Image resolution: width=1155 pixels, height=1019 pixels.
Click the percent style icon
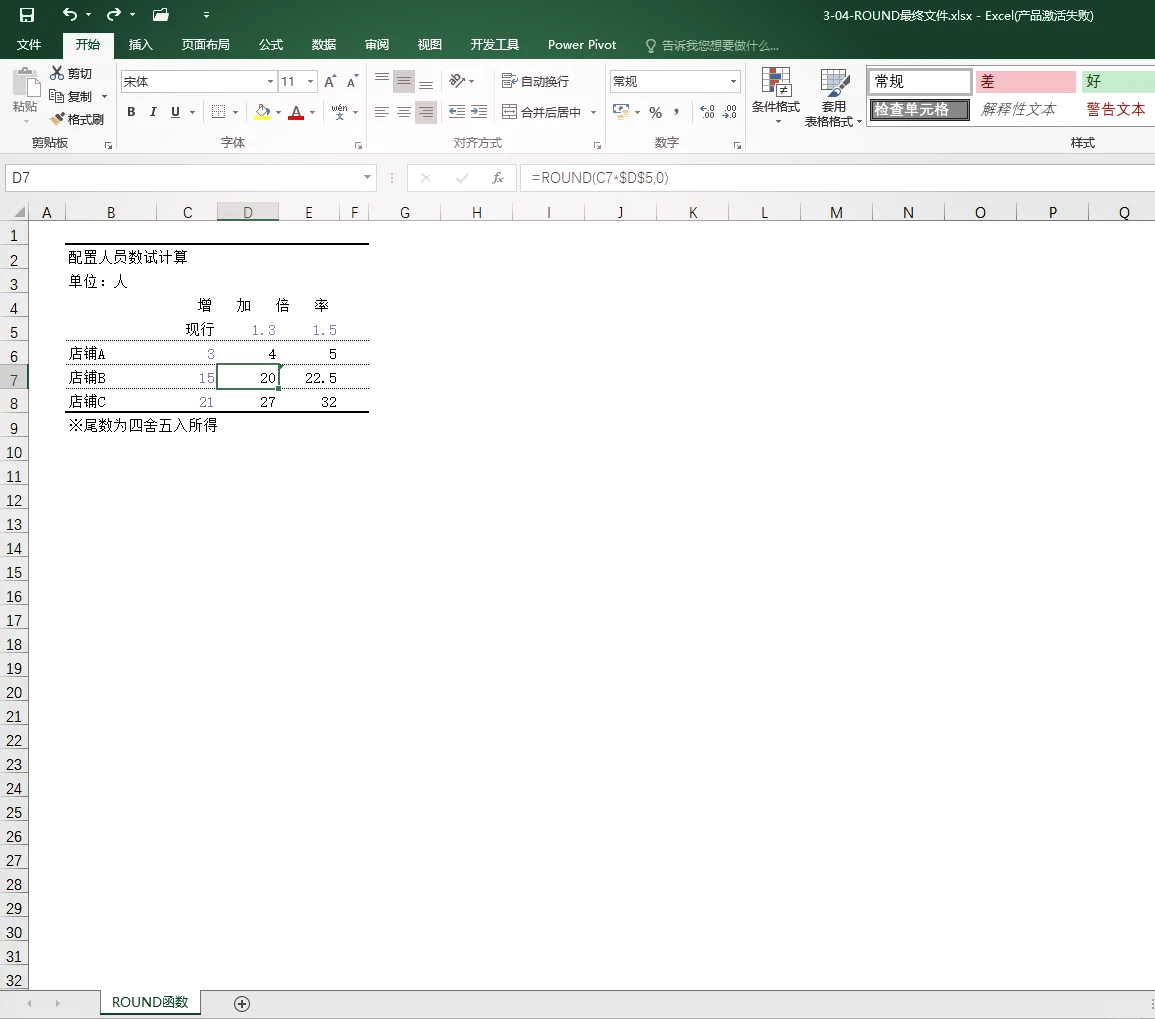point(656,112)
